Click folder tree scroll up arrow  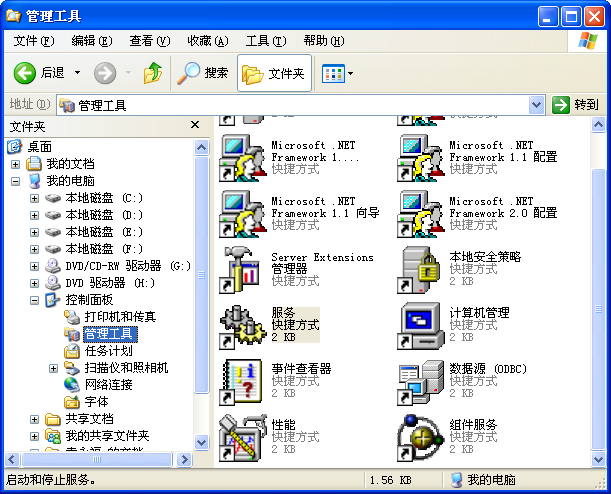point(201,147)
